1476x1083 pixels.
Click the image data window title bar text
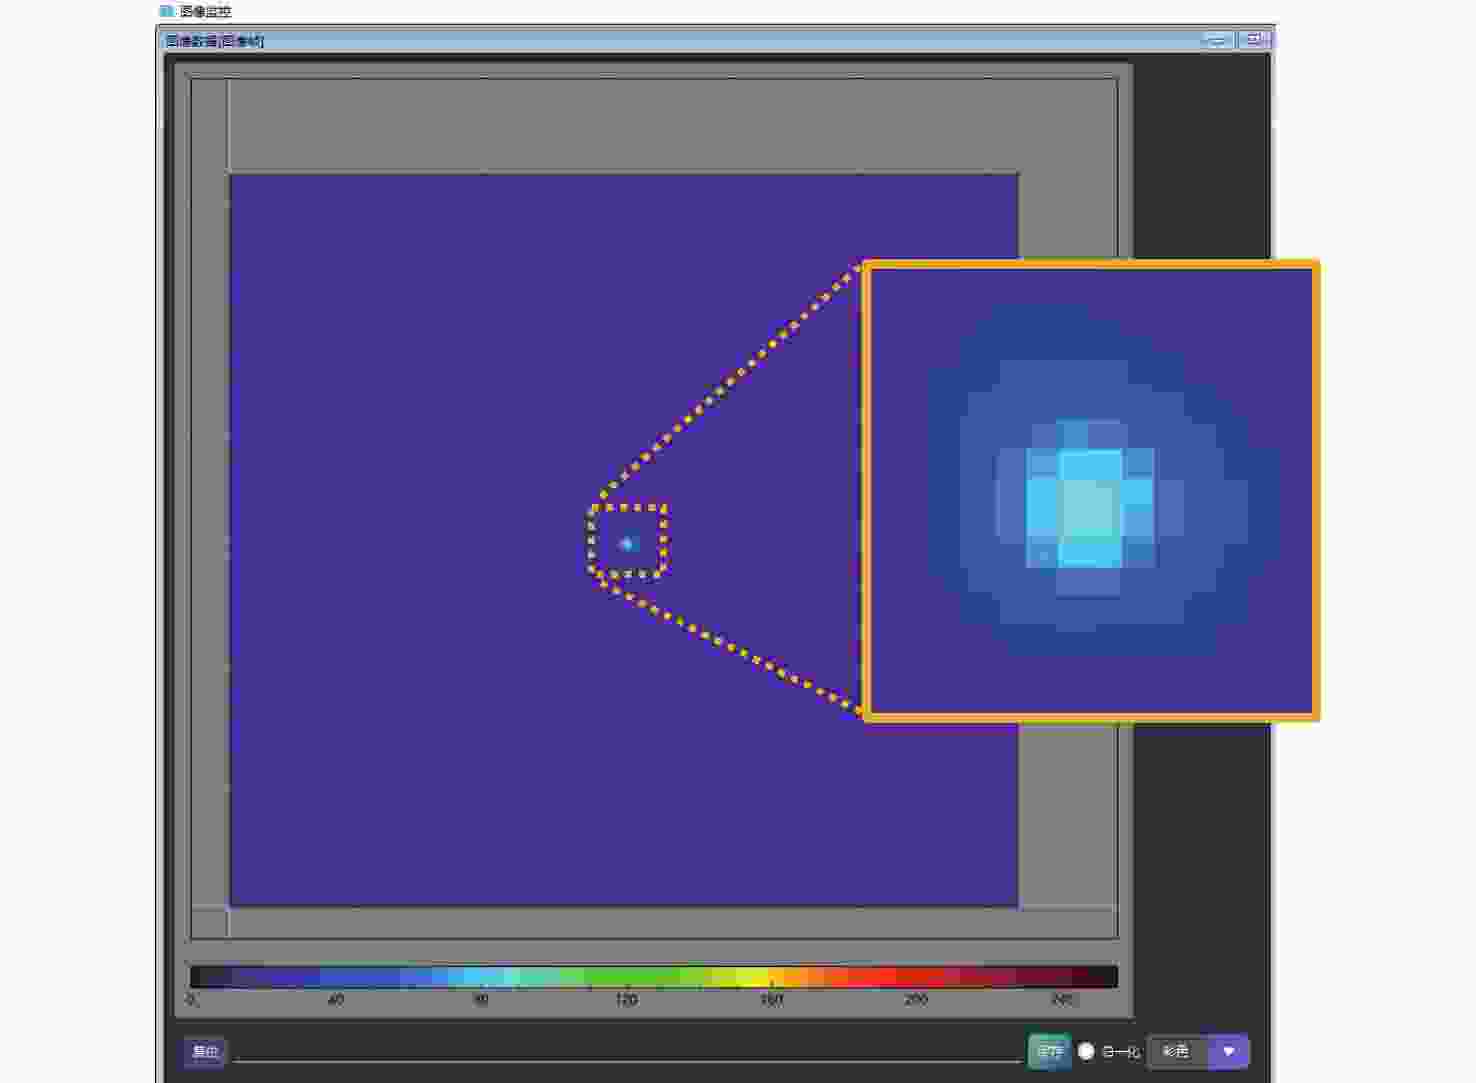point(215,41)
